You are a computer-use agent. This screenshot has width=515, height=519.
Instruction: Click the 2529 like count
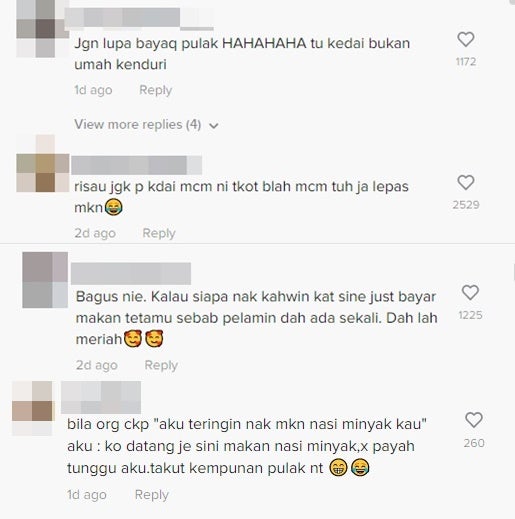click(x=466, y=205)
